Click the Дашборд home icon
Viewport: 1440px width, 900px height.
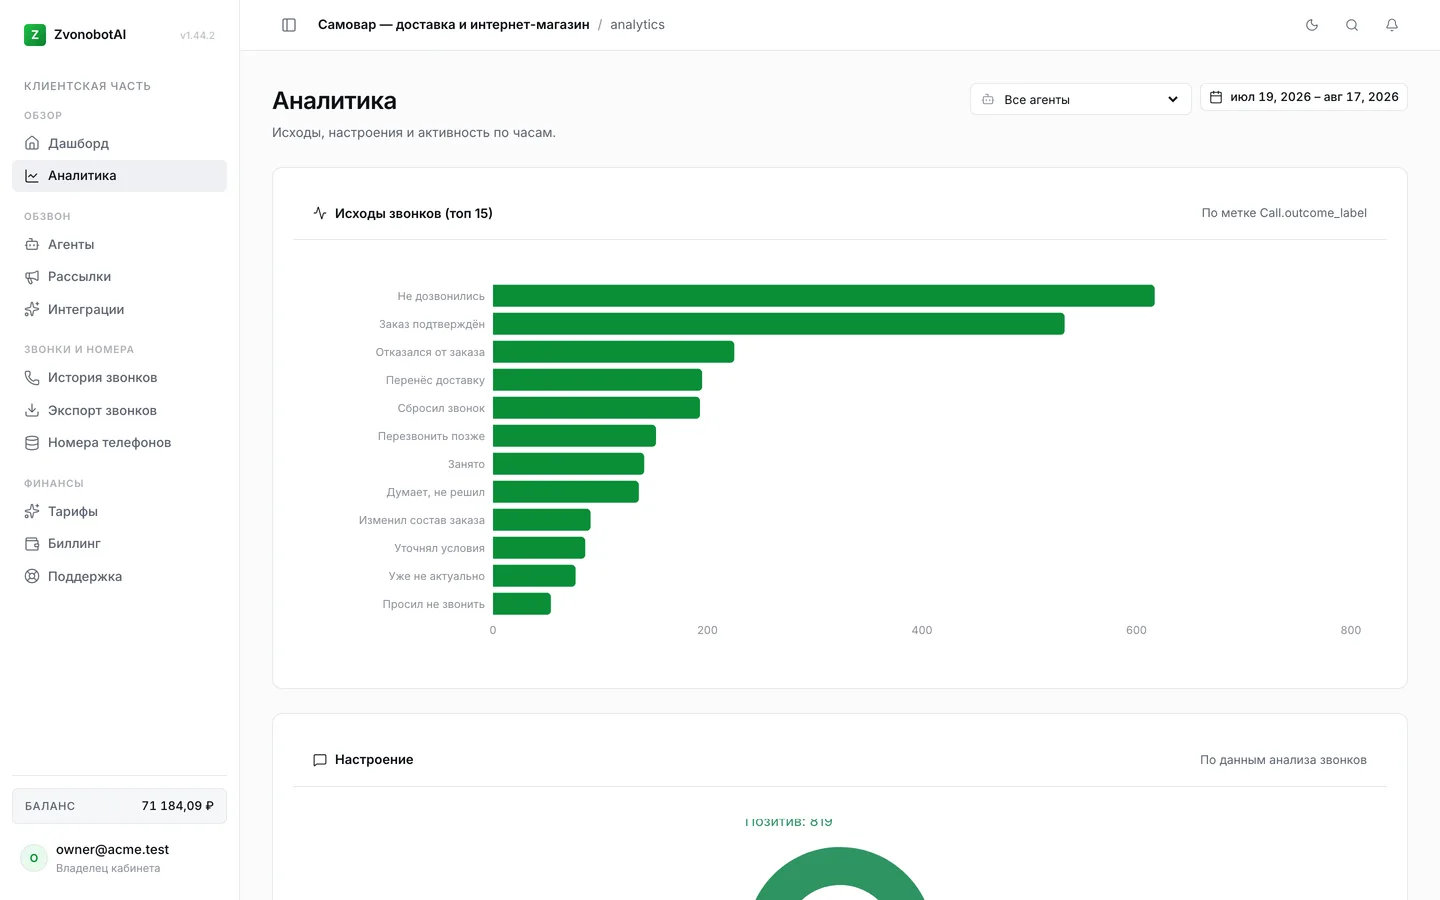[x=32, y=143]
